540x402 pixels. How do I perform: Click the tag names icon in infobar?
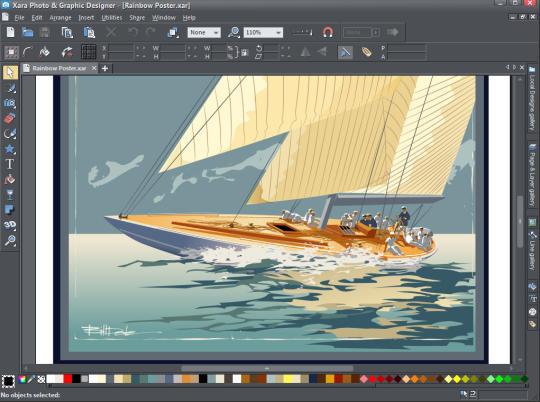(366, 52)
